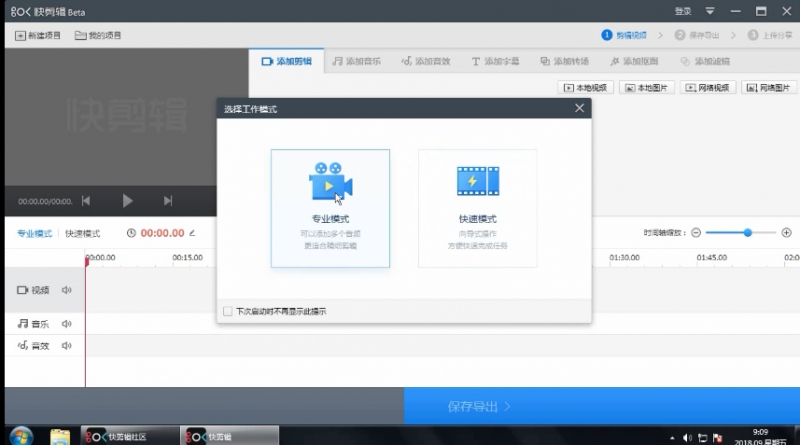Mute the 音效 track
This screenshot has height=445, width=800.
tap(66, 345)
